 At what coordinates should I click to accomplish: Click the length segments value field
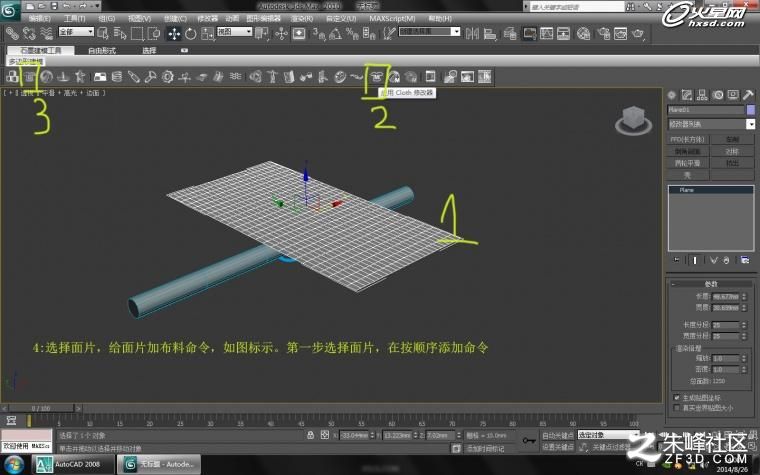pos(726,325)
